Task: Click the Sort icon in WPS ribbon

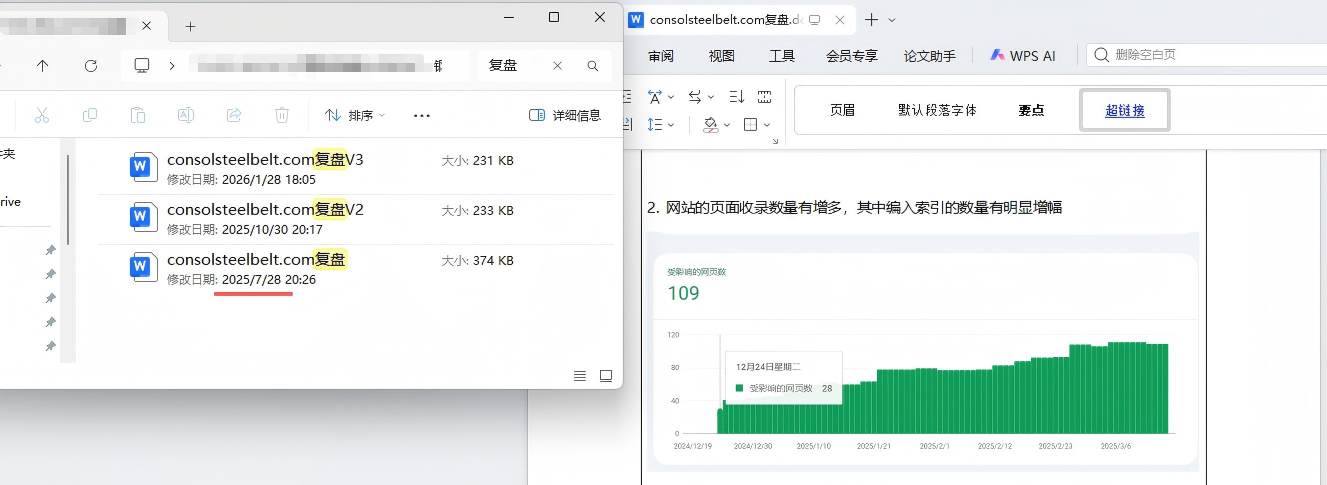Action: pyautogui.click(x=737, y=97)
